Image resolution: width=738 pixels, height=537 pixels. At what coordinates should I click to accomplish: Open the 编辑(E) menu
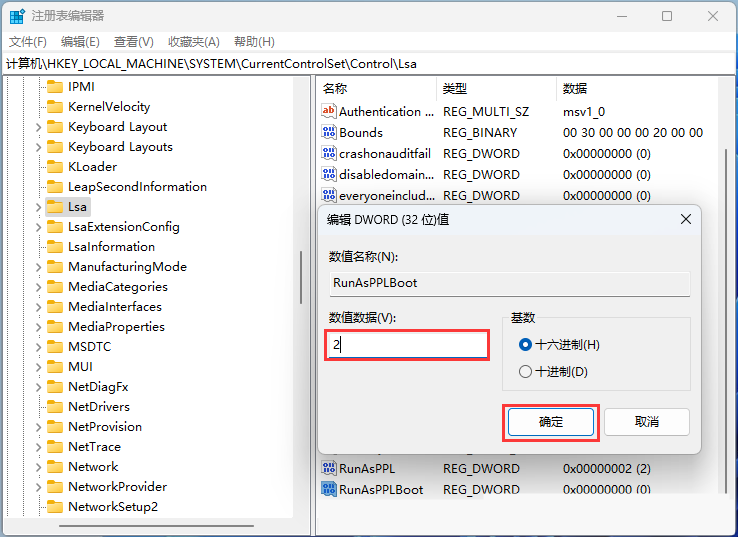pos(80,42)
